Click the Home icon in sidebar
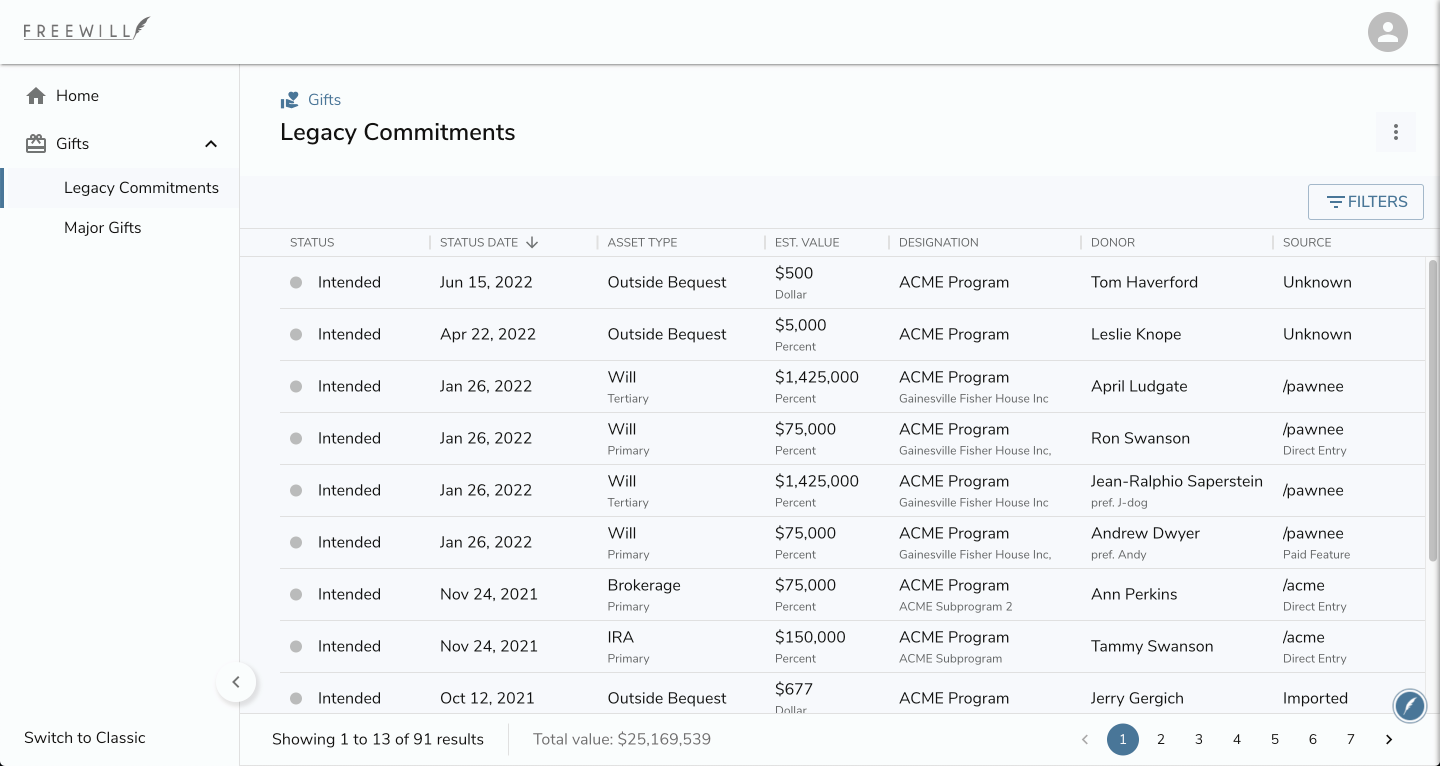1440x766 pixels. (36, 96)
